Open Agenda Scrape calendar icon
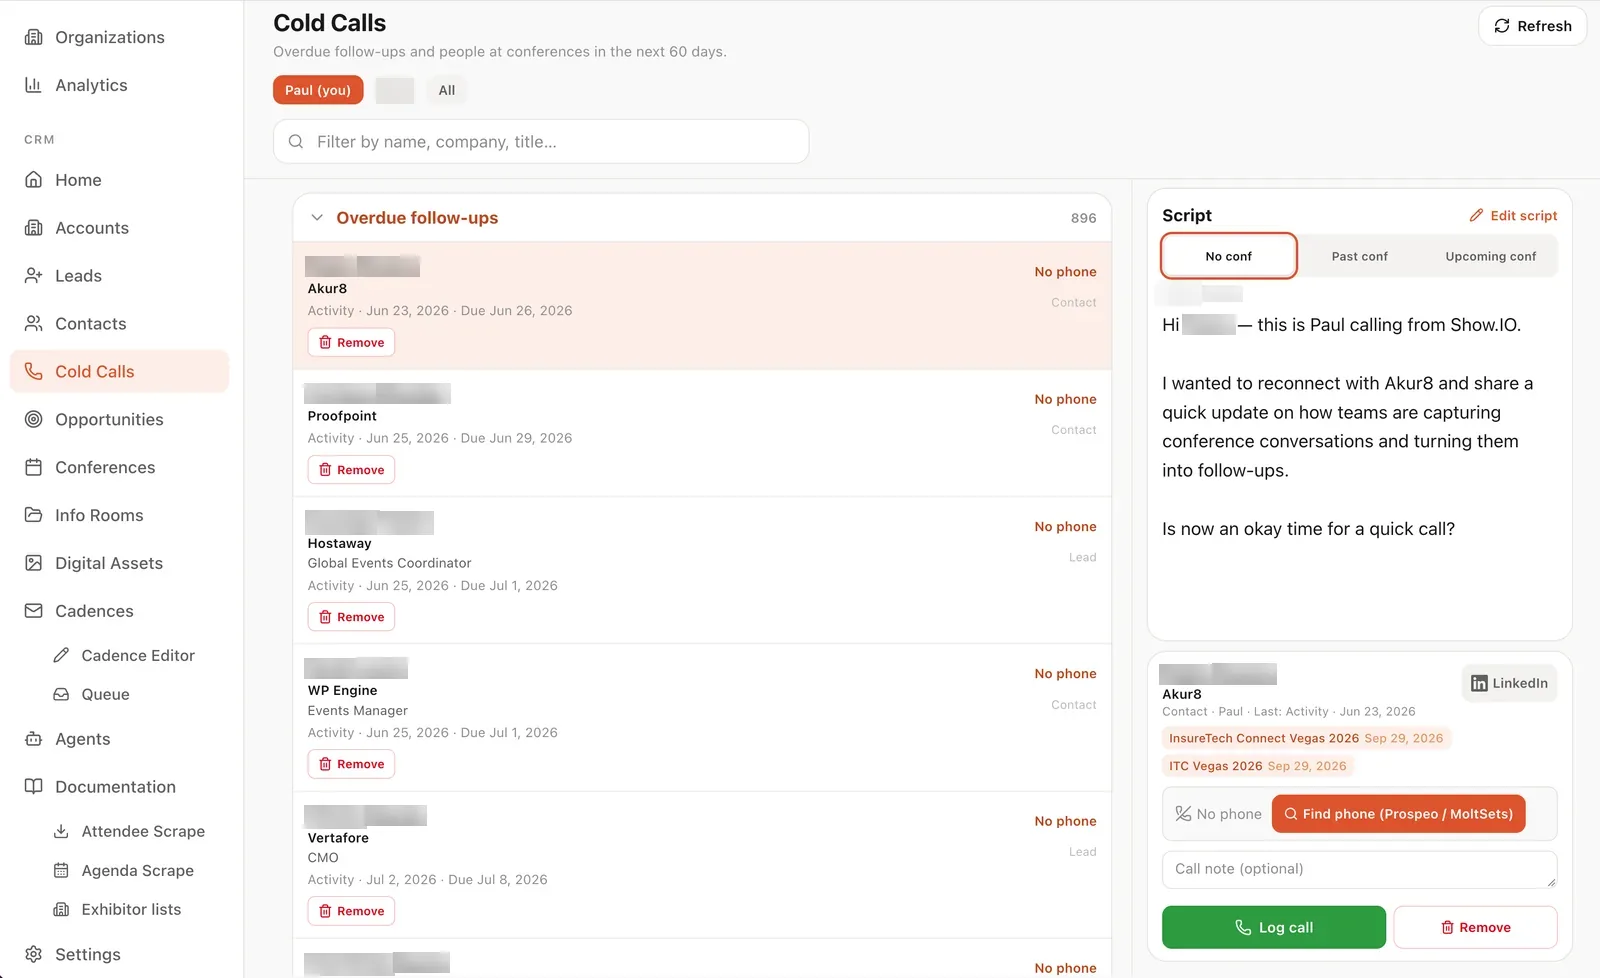 61,870
